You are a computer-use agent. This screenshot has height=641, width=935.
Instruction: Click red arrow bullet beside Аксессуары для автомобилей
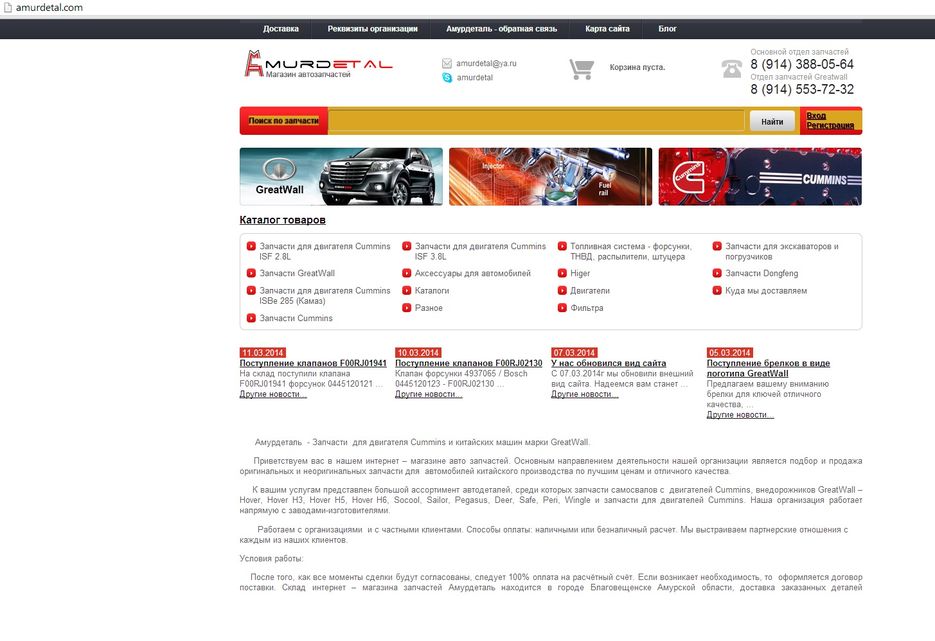[x=407, y=273]
